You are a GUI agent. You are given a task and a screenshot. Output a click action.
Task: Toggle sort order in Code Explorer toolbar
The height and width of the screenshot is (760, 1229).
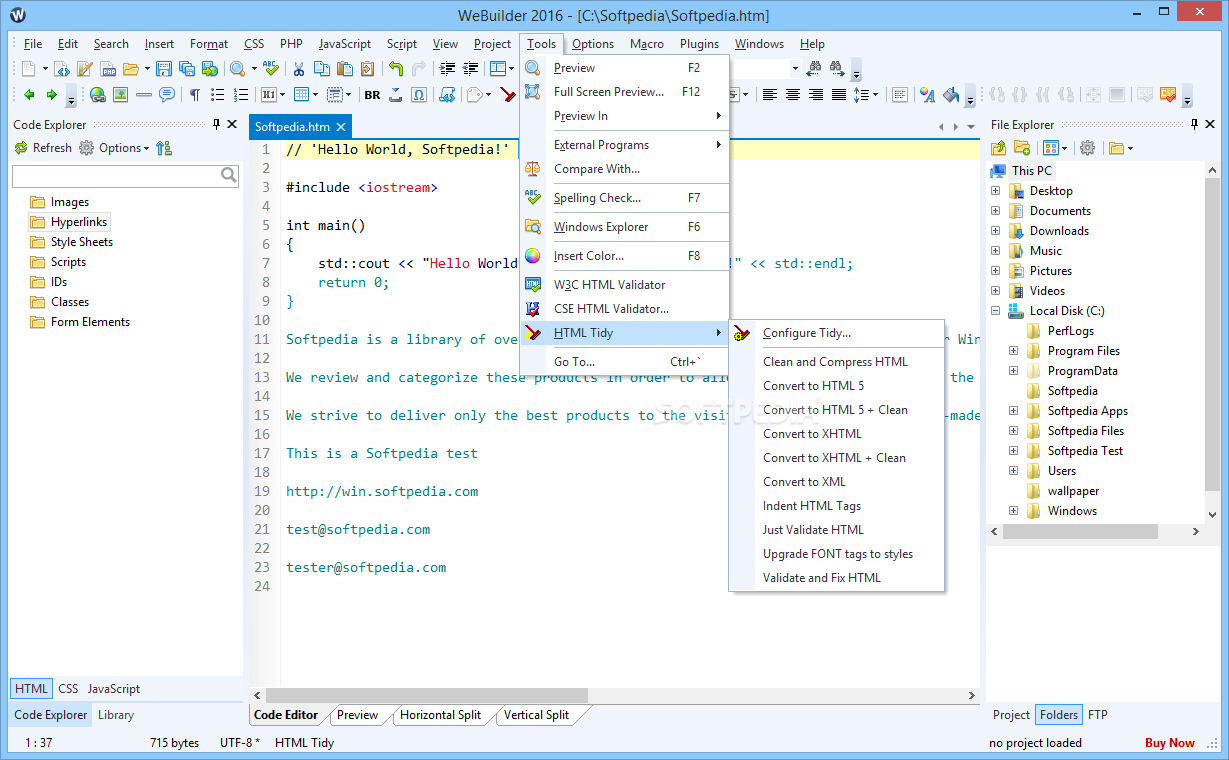(164, 148)
